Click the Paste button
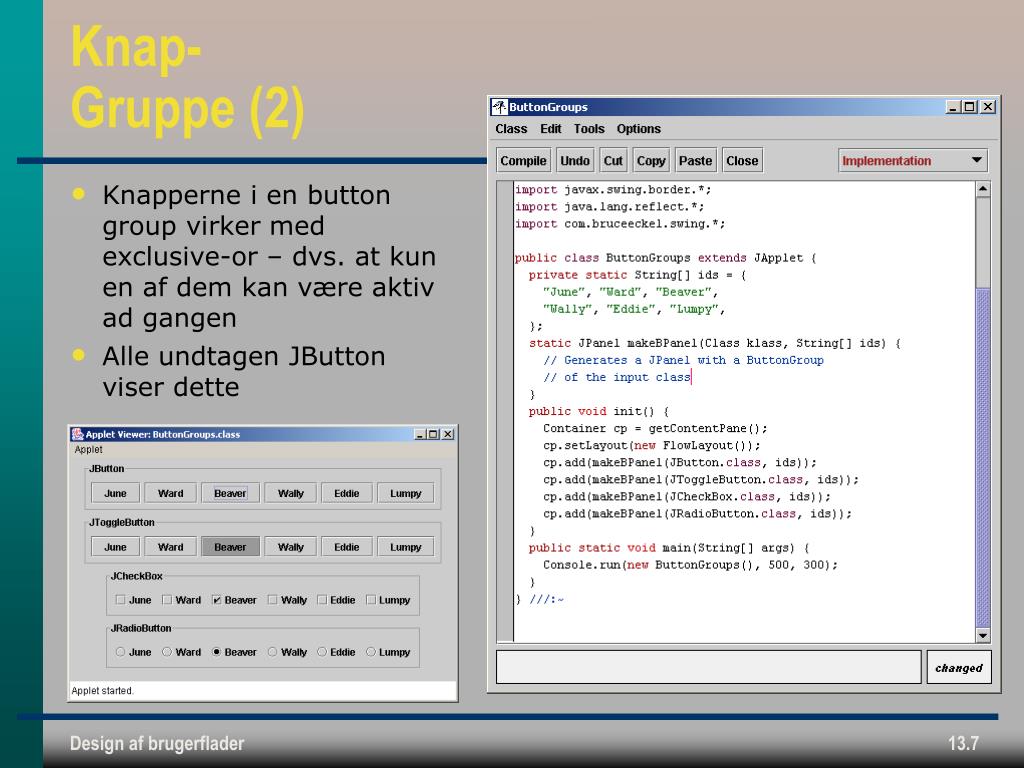 [x=696, y=161]
